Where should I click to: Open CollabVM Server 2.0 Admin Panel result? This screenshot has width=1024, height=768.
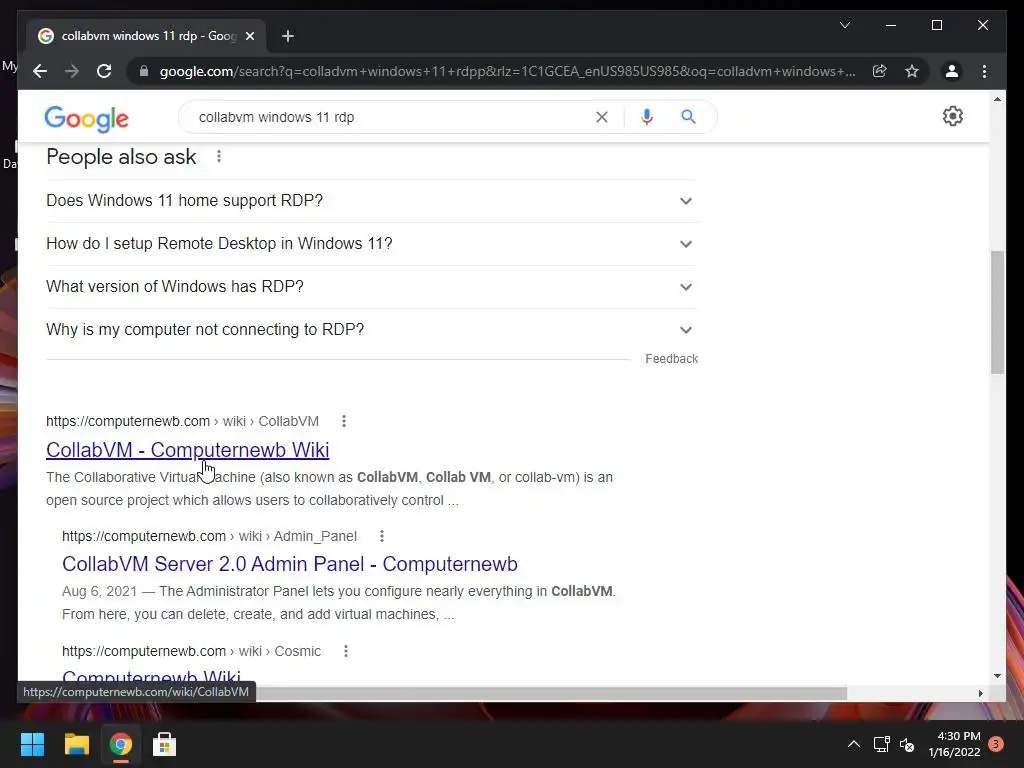[x=289, y=564]
